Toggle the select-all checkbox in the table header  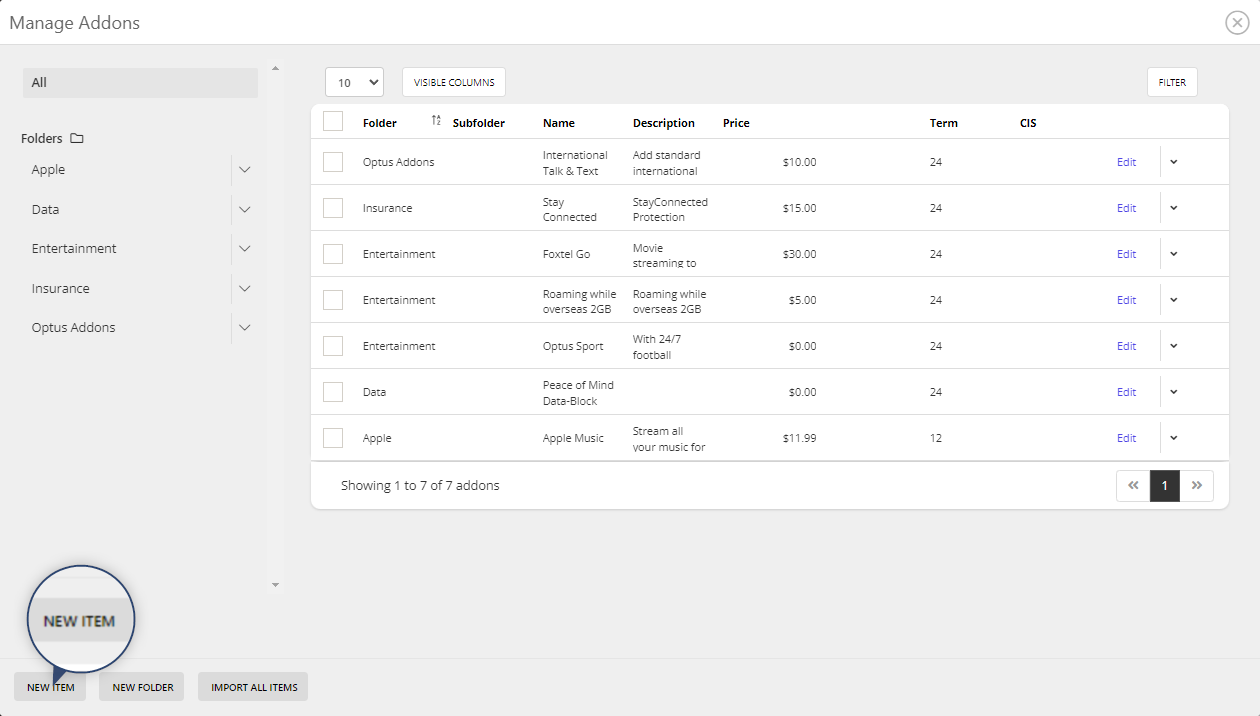(333, 120)
